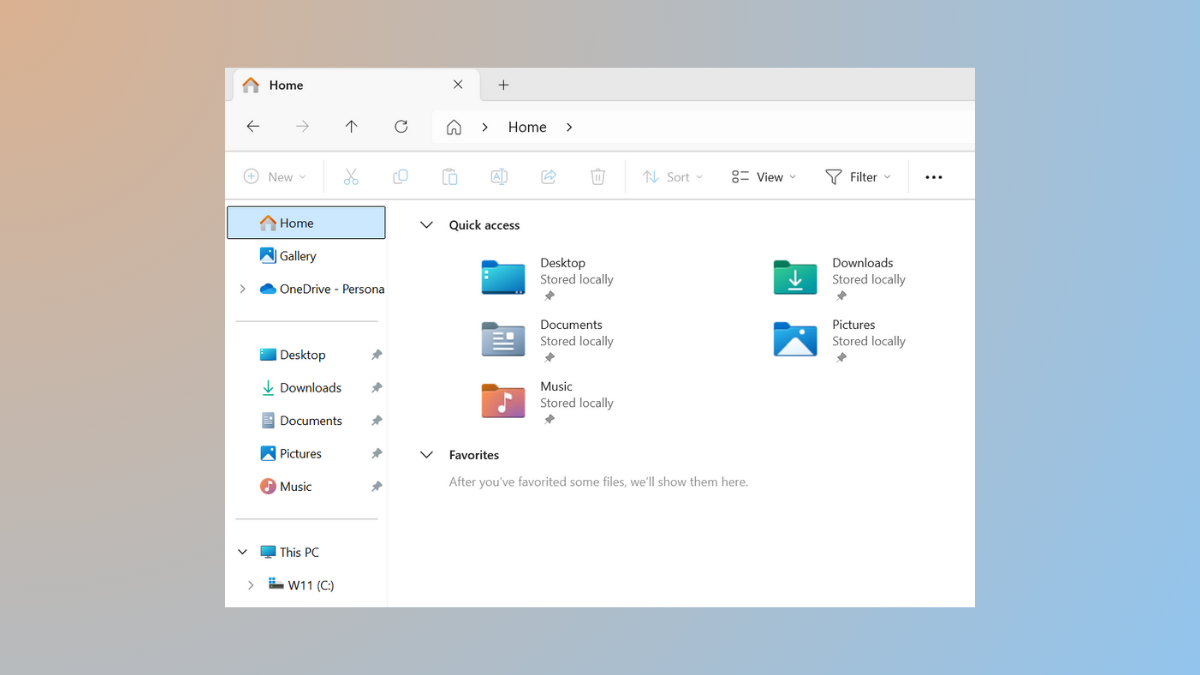Open the Sort dropdown menu
1200x675 pixels.
tap(671, 176)
